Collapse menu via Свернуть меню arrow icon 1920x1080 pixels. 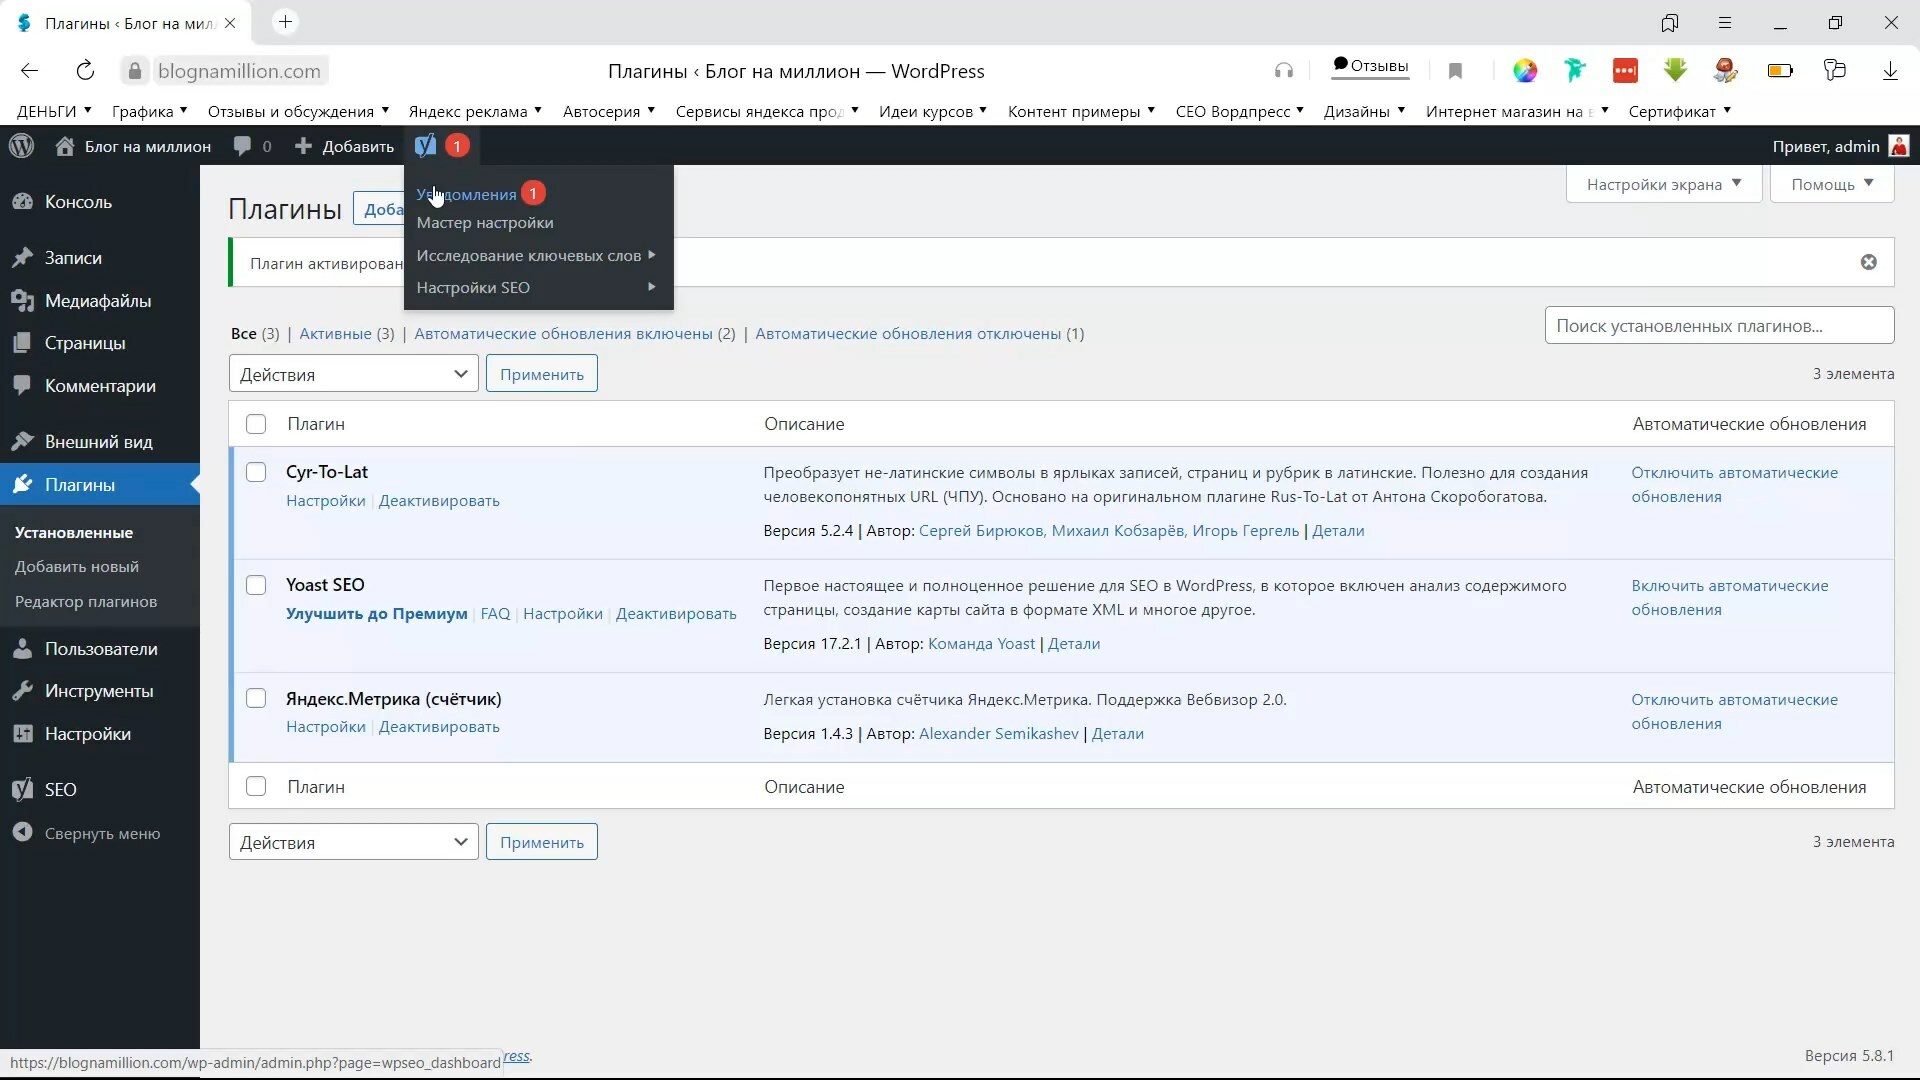click(23, 833)
